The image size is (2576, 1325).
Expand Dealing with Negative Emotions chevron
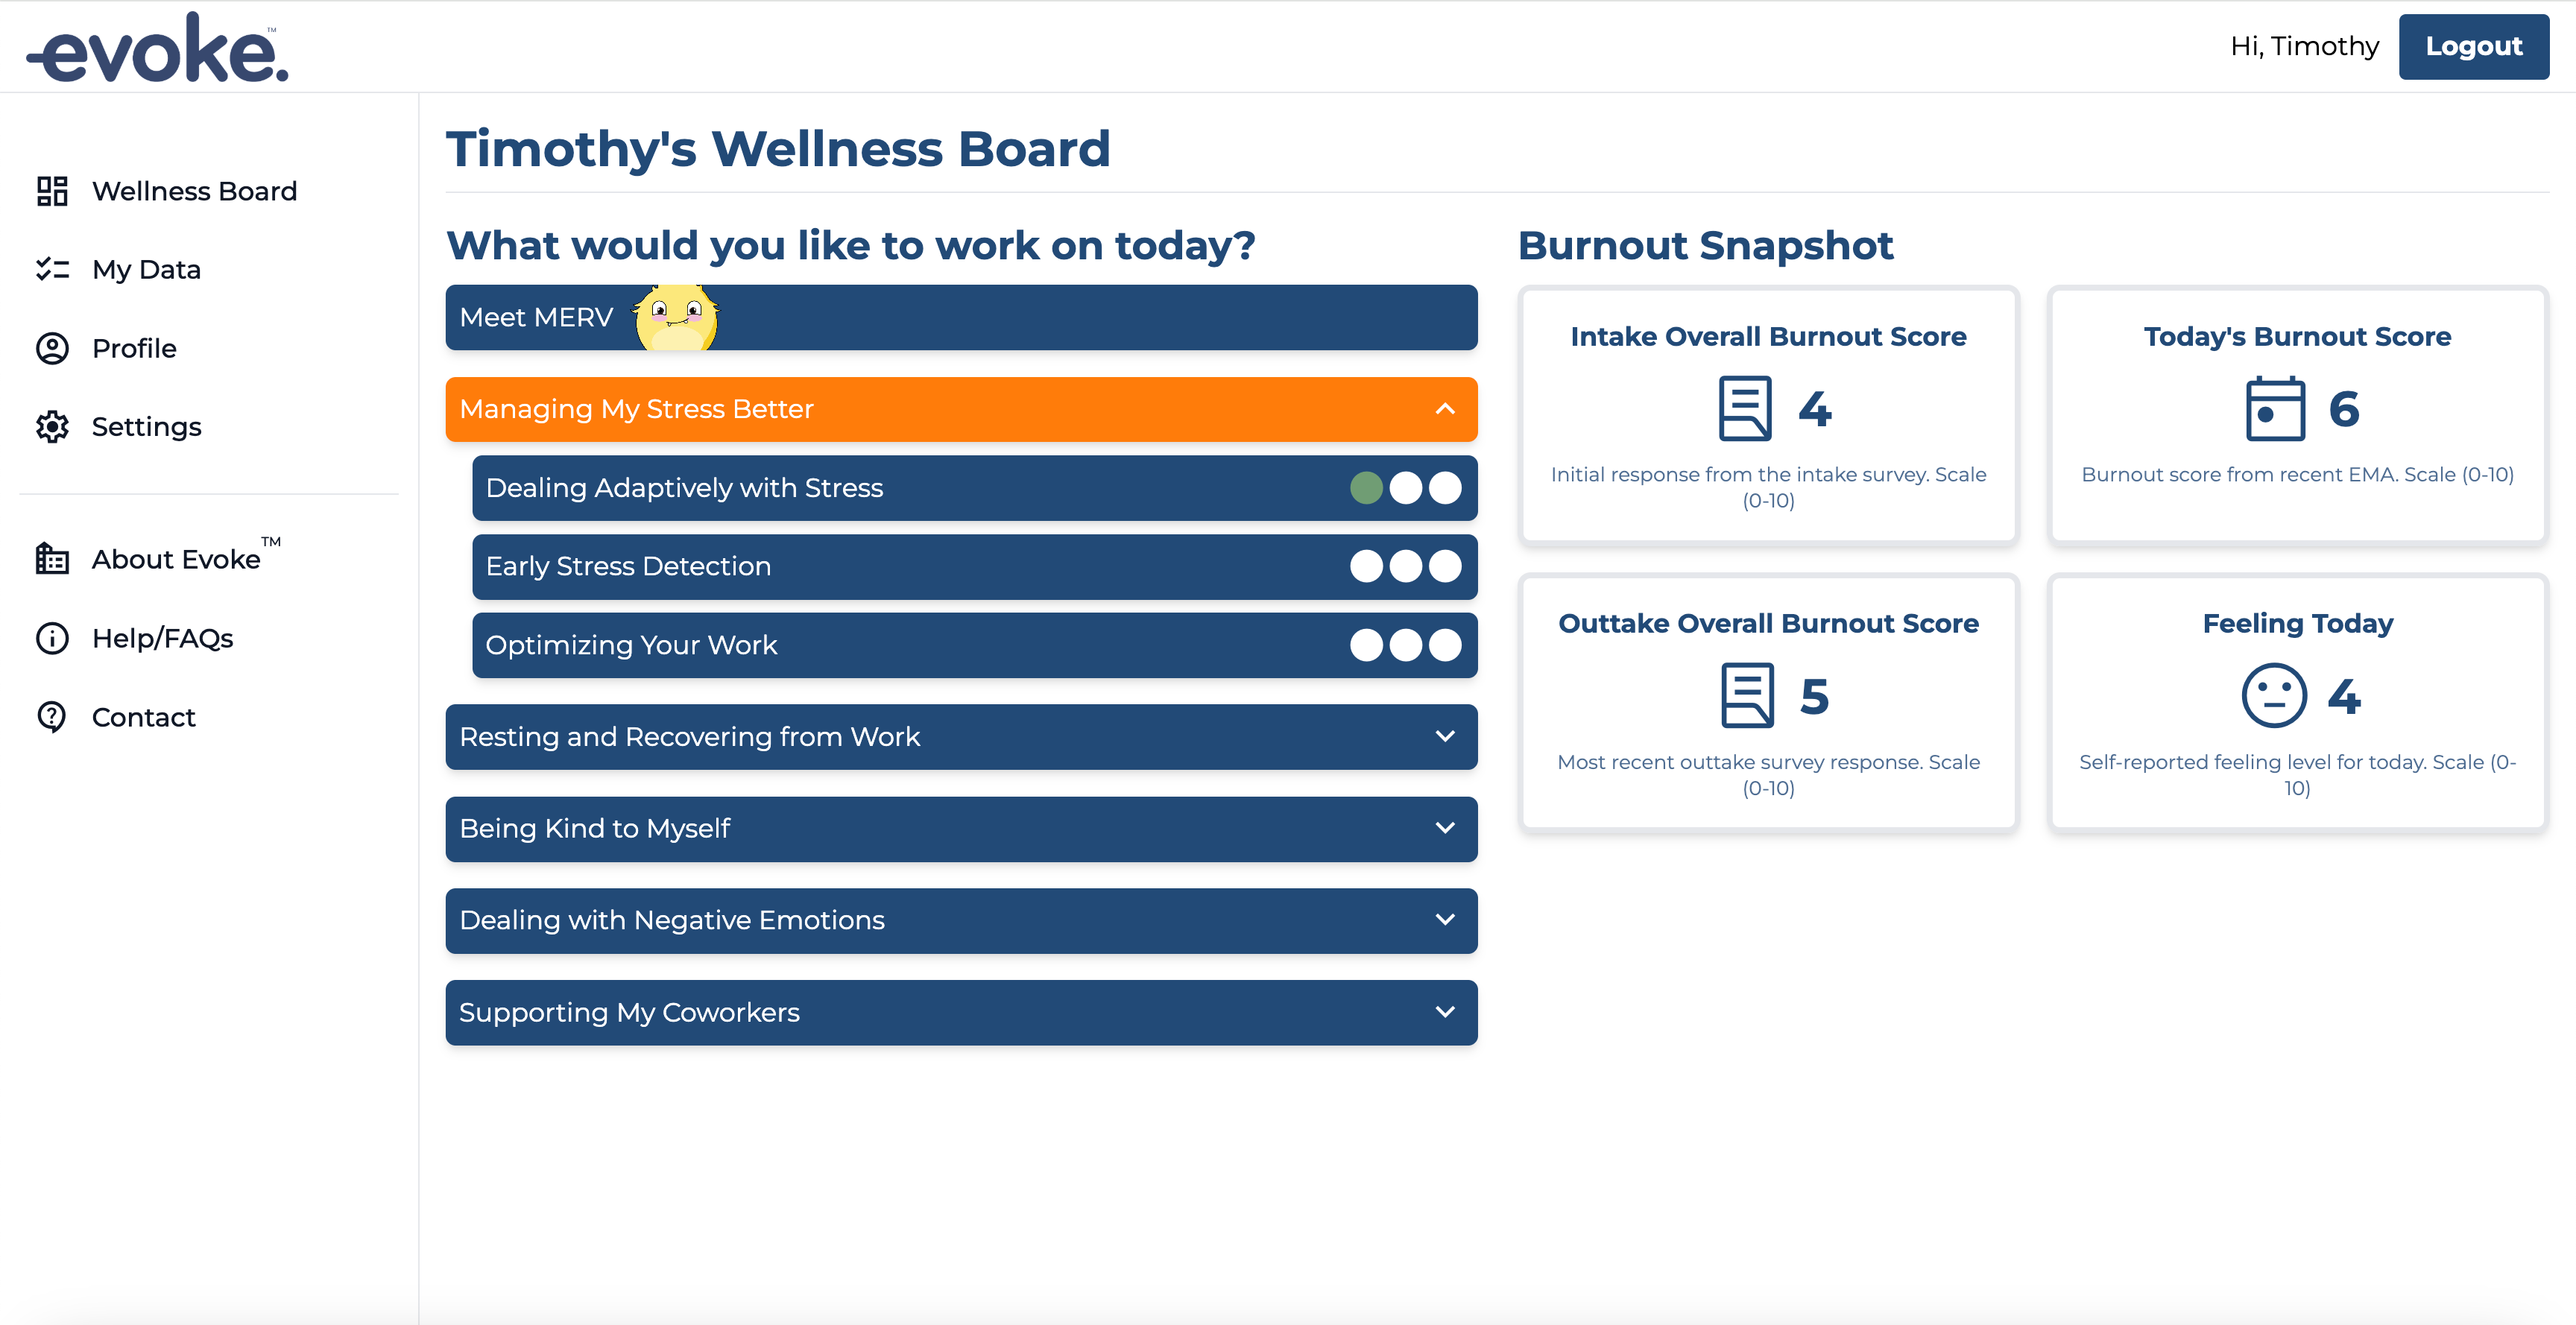1445,920
